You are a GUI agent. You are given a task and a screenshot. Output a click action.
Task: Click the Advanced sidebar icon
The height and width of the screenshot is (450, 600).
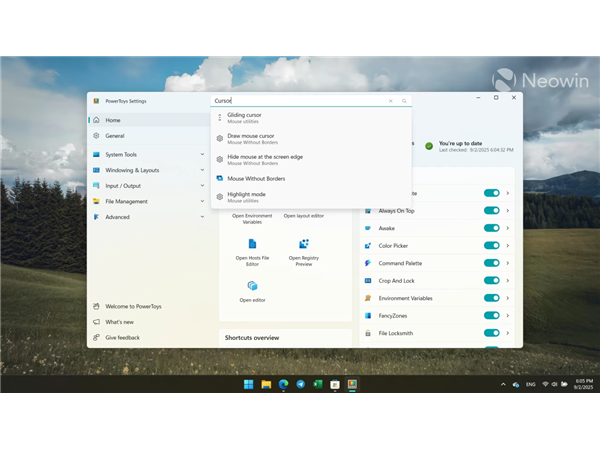96,217
